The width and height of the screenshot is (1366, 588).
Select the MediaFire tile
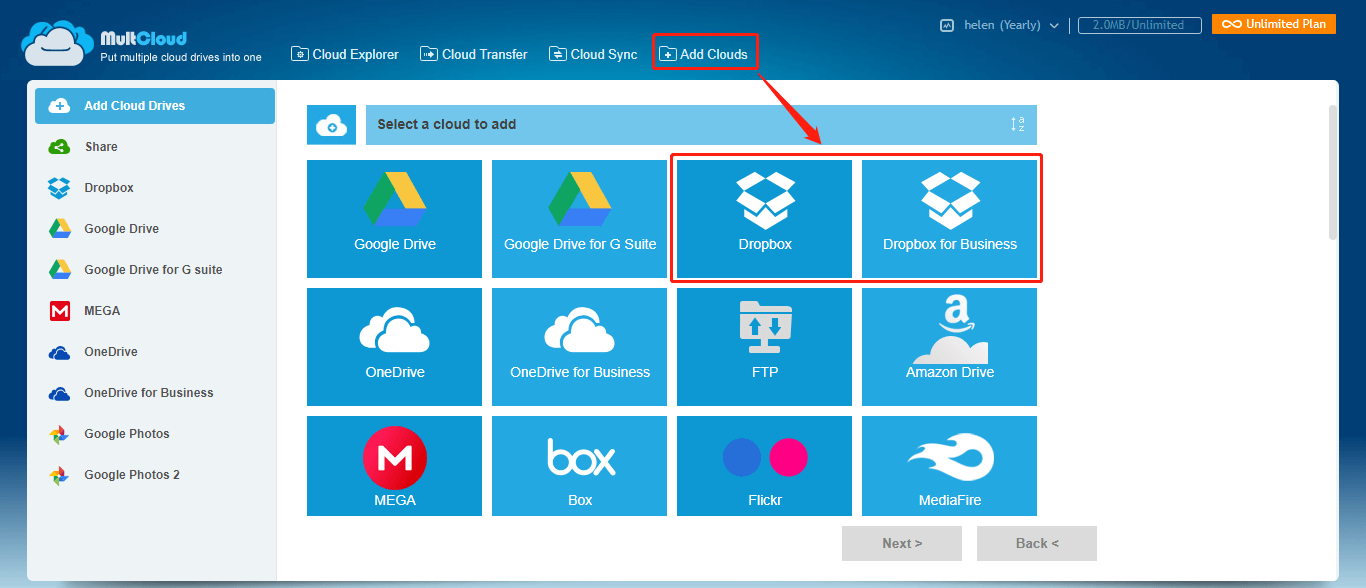coord(949,466)
